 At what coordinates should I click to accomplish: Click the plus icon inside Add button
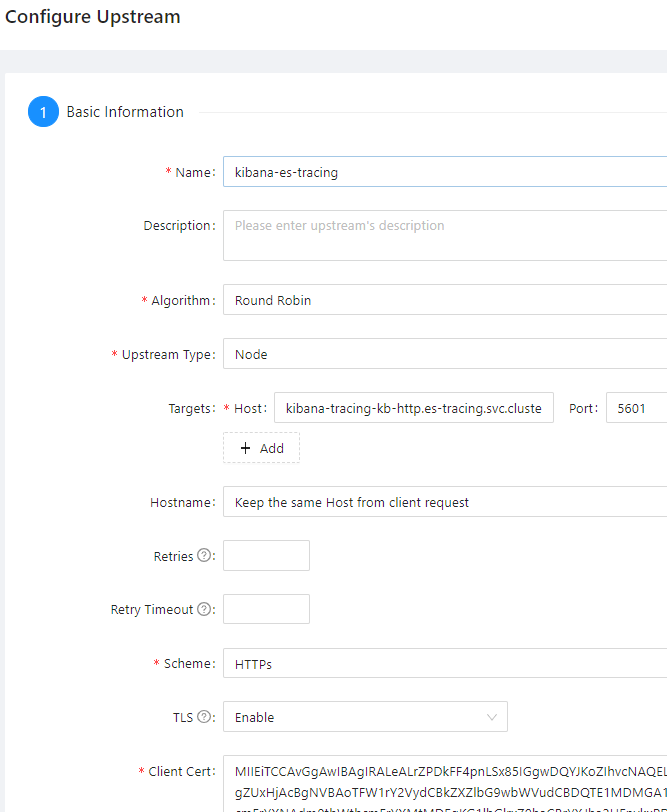click(246, 447)
